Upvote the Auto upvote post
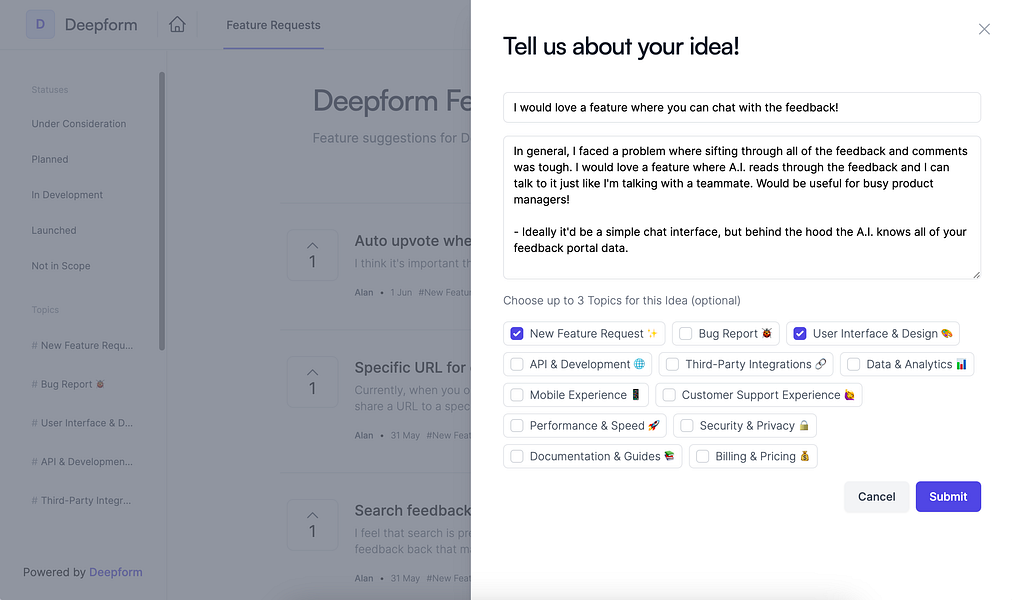The image size is (1012, 600). coord(312,255)
